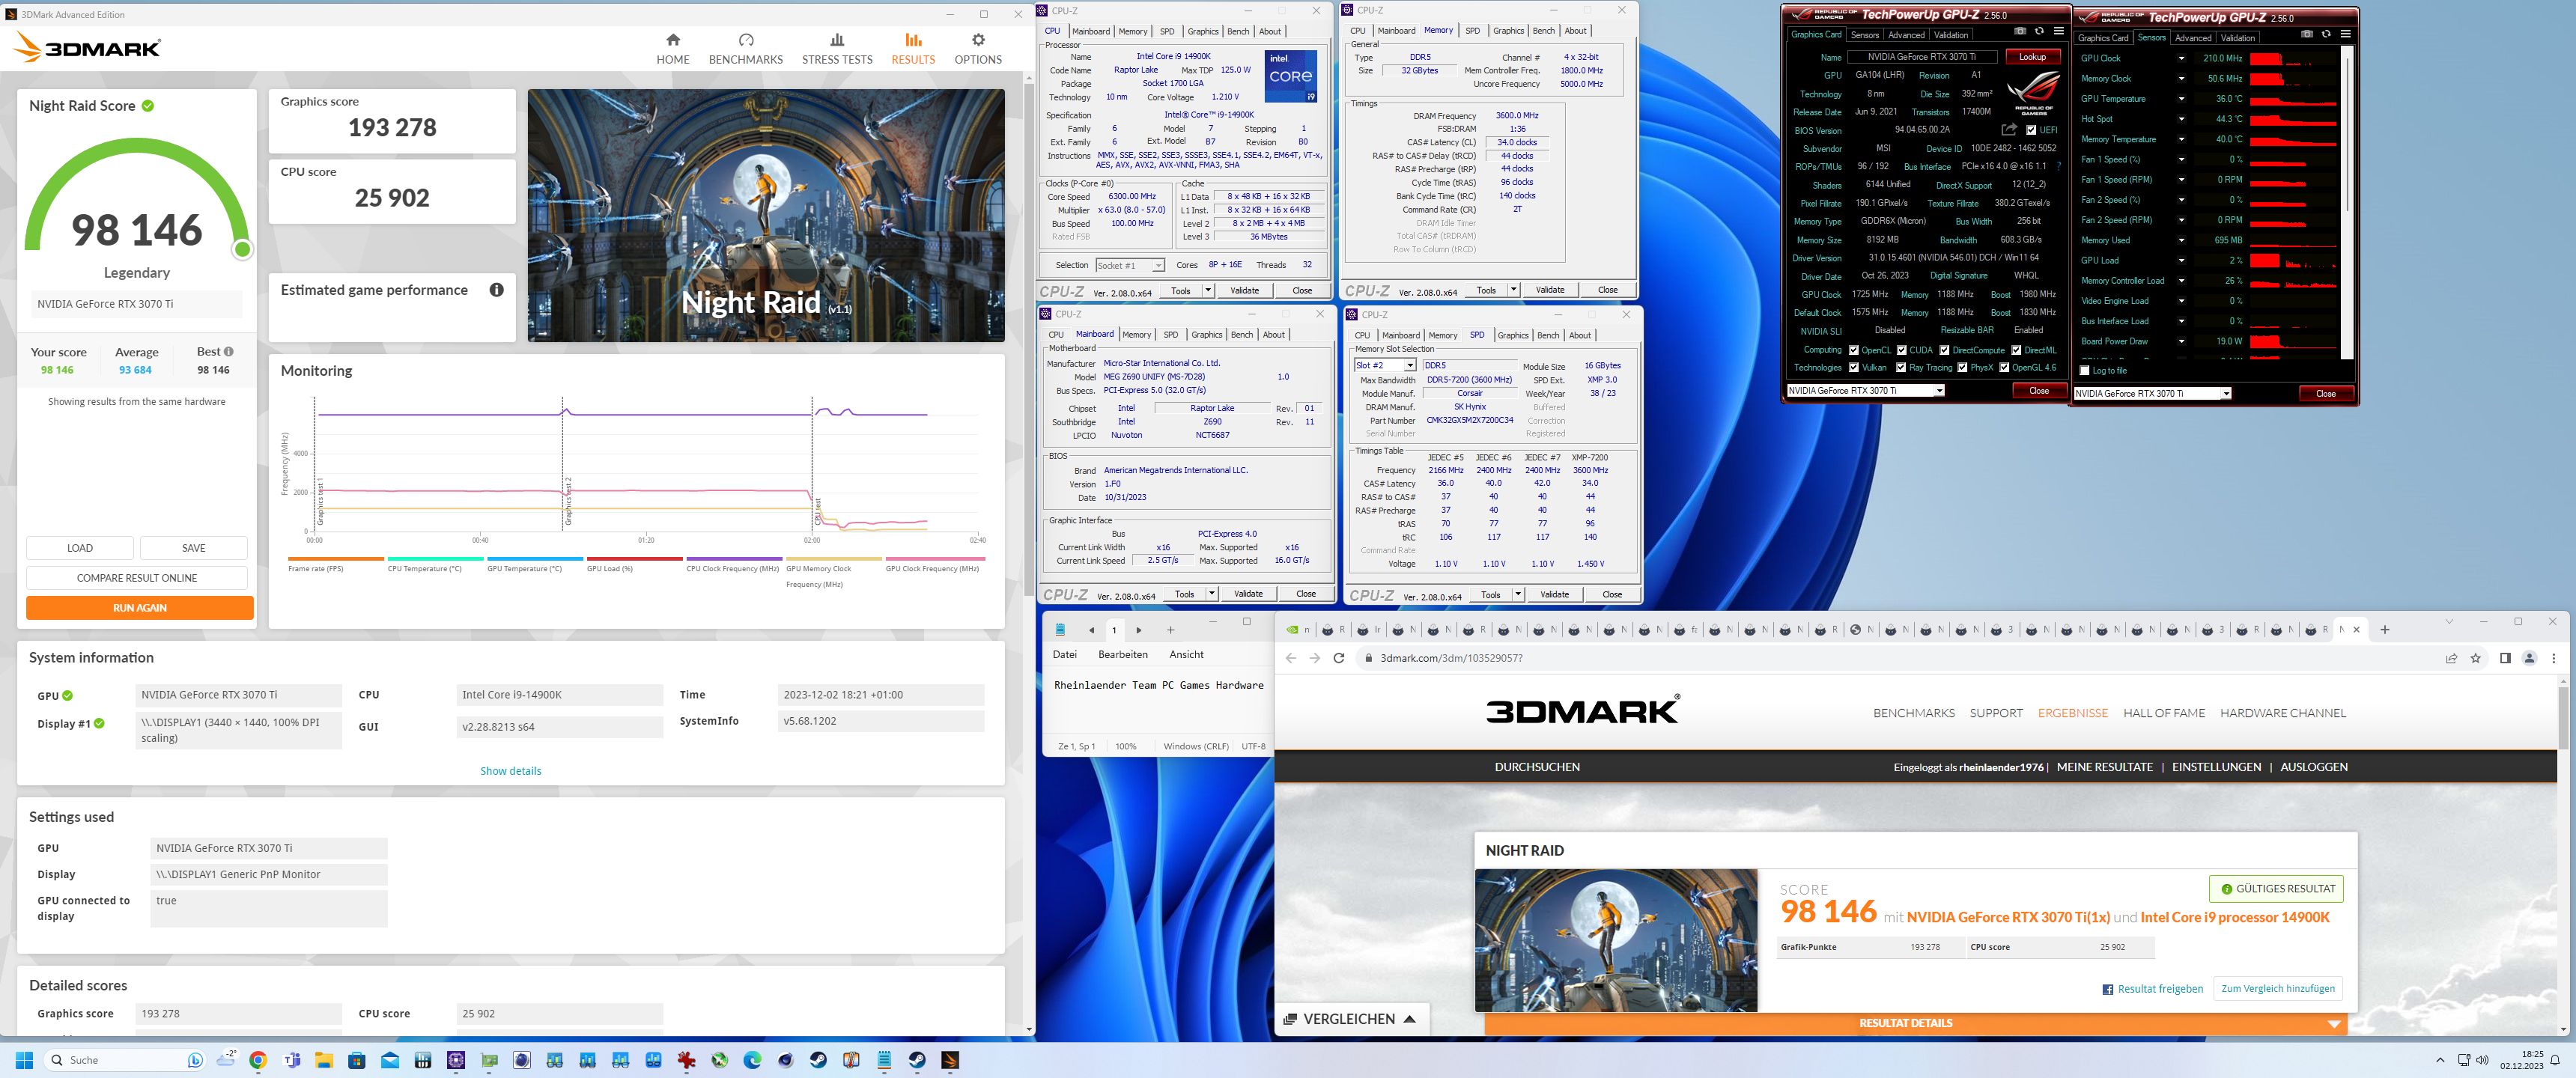This screenshot has height=1078, width=2576.
Task: Open the 3DMark HOME section
Action: coord(673,48)
